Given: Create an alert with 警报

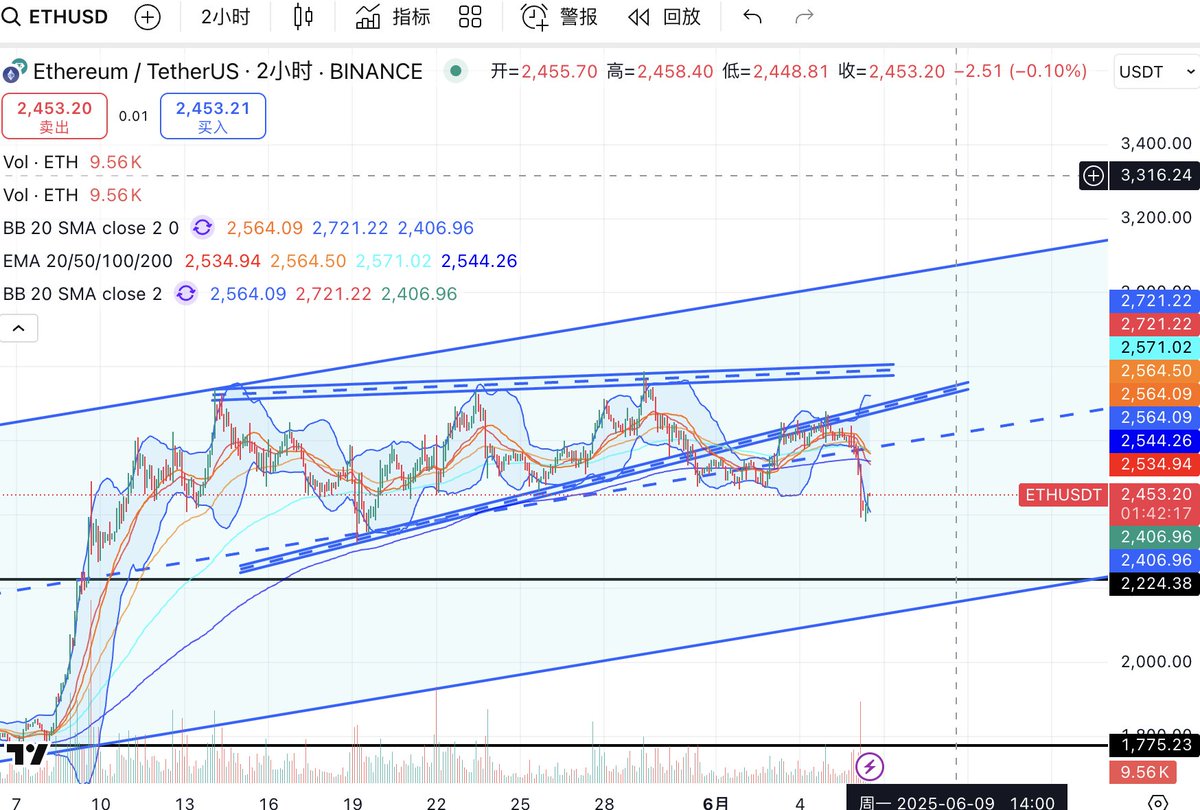Looking at the screenshot, I should [559, 17].
